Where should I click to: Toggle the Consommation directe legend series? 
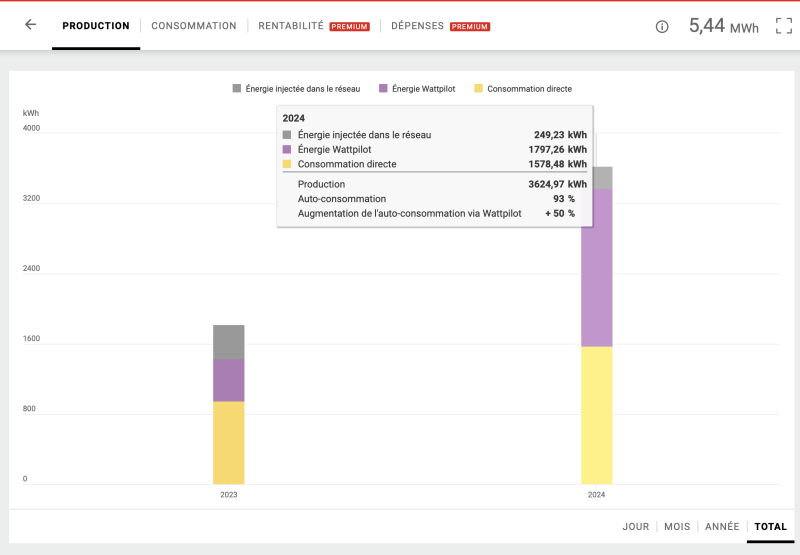pos(522,89)
